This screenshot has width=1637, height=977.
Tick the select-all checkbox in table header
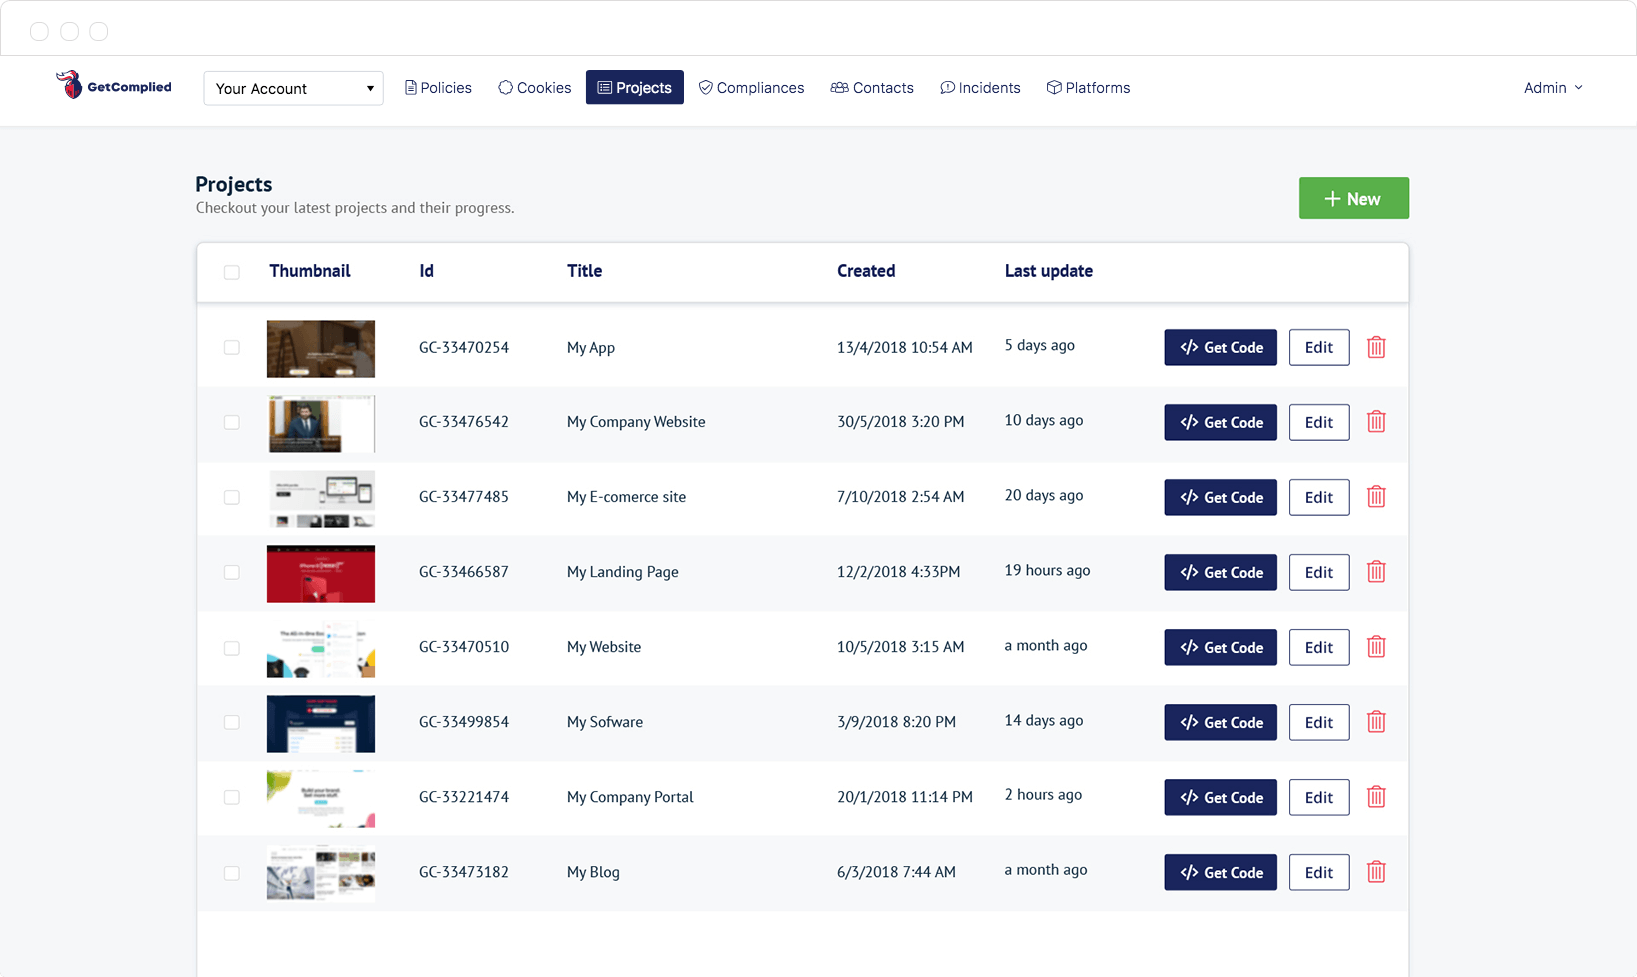(x=232, y=272)
